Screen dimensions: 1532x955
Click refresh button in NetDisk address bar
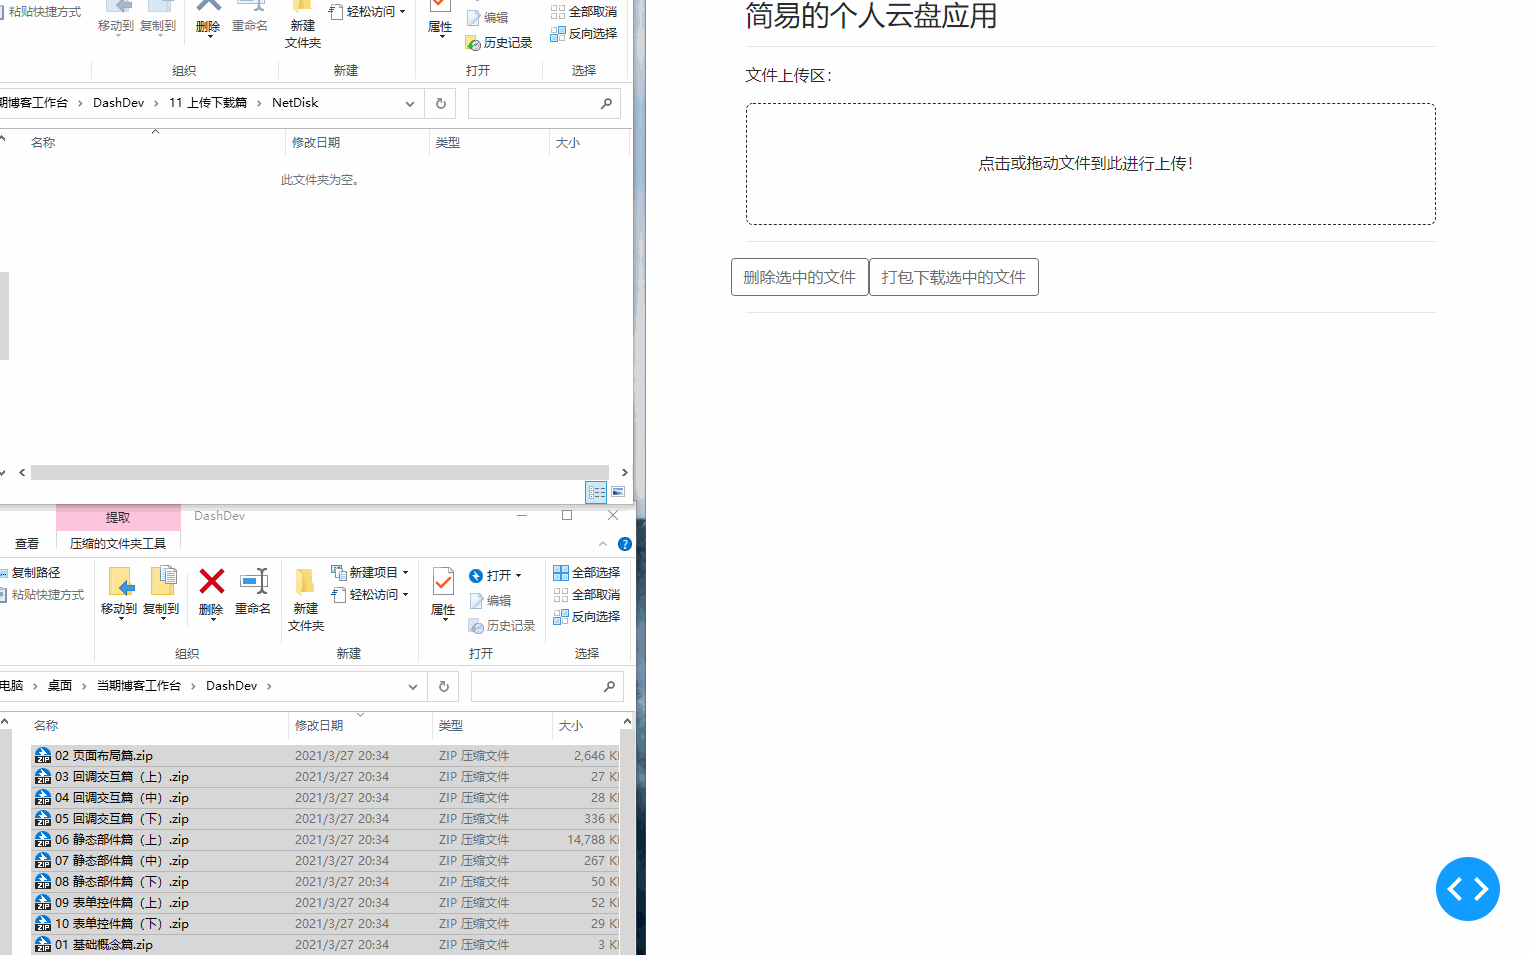point(441,103)
